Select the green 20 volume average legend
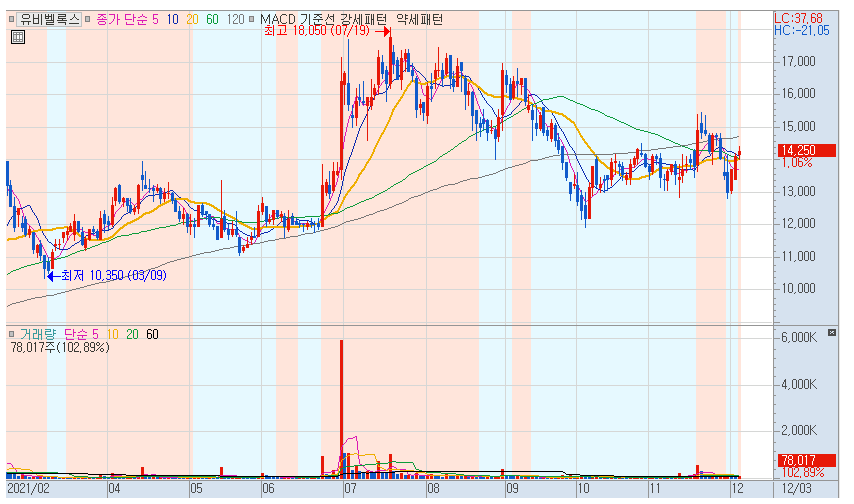854x504 pixels. click(x=132, y=334)
